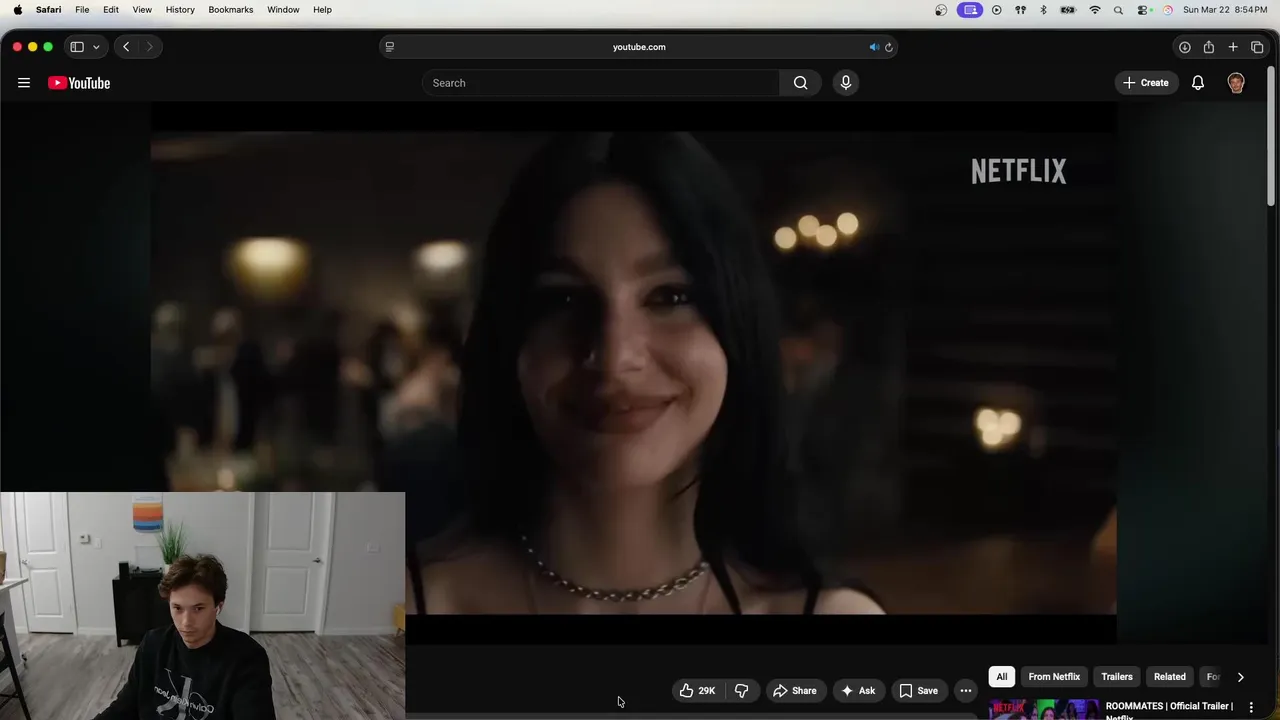1280x720 pixels.
Task: Go forward in Safari history
Action: (150, 47)
